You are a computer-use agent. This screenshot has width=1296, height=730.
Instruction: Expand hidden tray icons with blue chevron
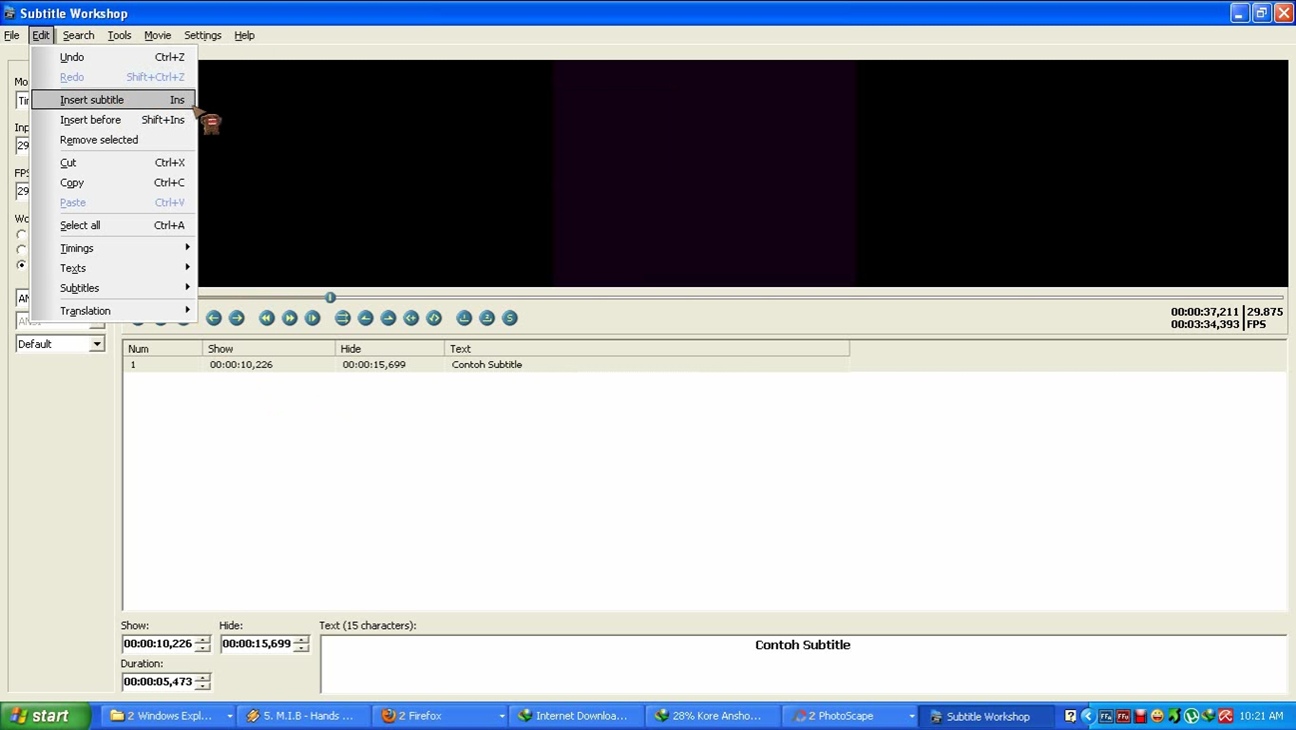coord(1088,716)
